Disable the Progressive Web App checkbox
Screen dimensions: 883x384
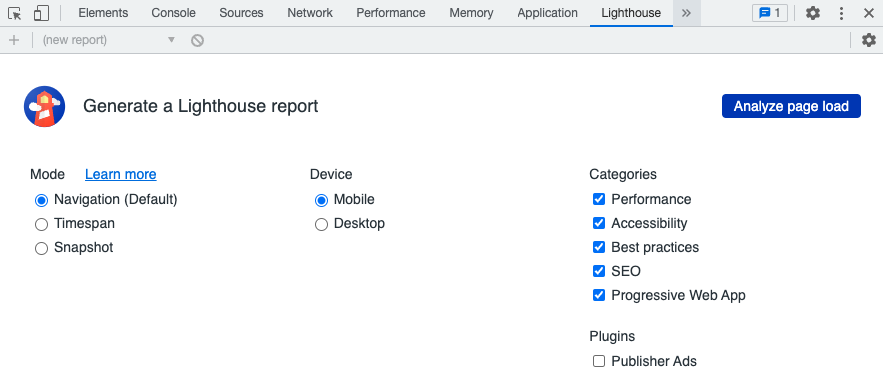(x=599, y=295)
